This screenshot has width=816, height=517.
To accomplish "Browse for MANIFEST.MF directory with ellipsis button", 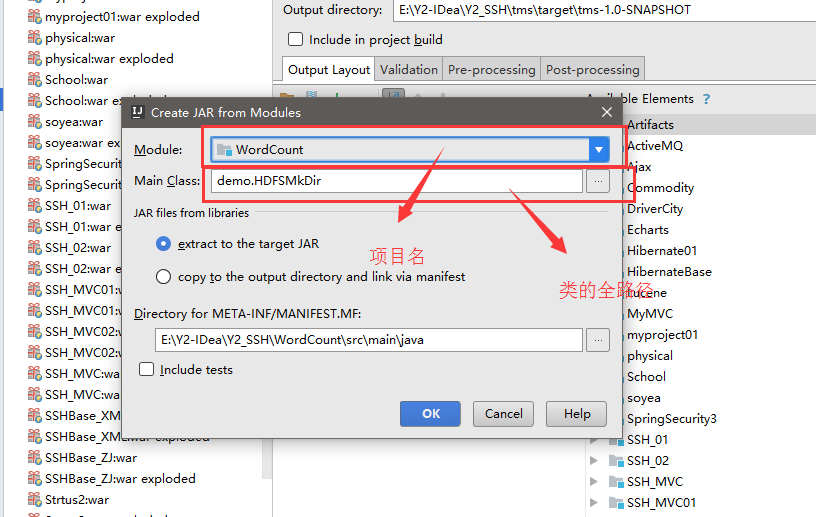I will (598, 340).
